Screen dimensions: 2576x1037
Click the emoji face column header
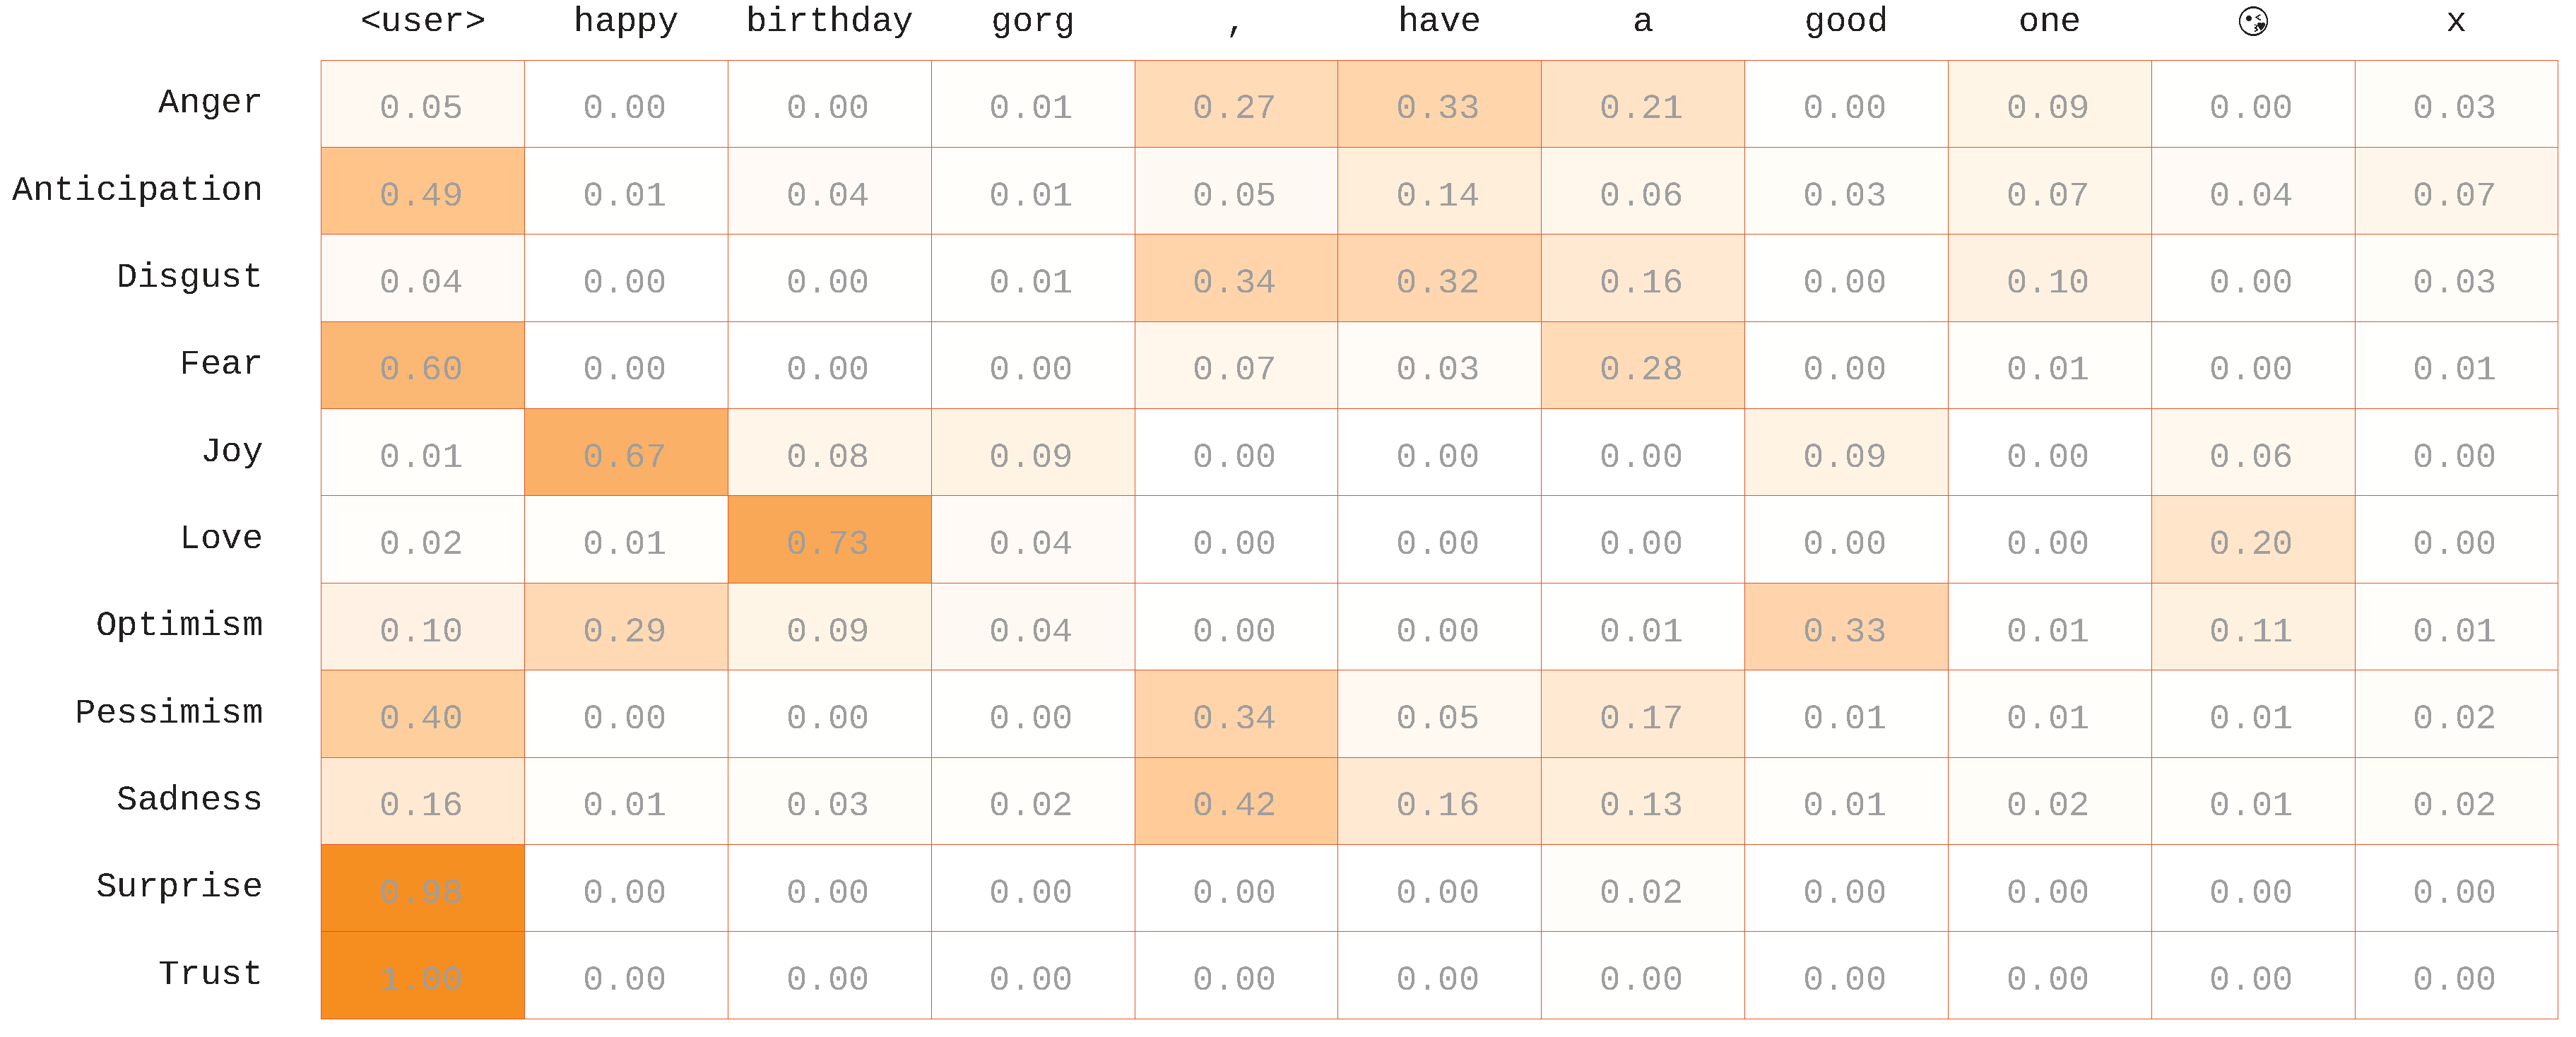pyautogui.click(x=2252, y=21)
